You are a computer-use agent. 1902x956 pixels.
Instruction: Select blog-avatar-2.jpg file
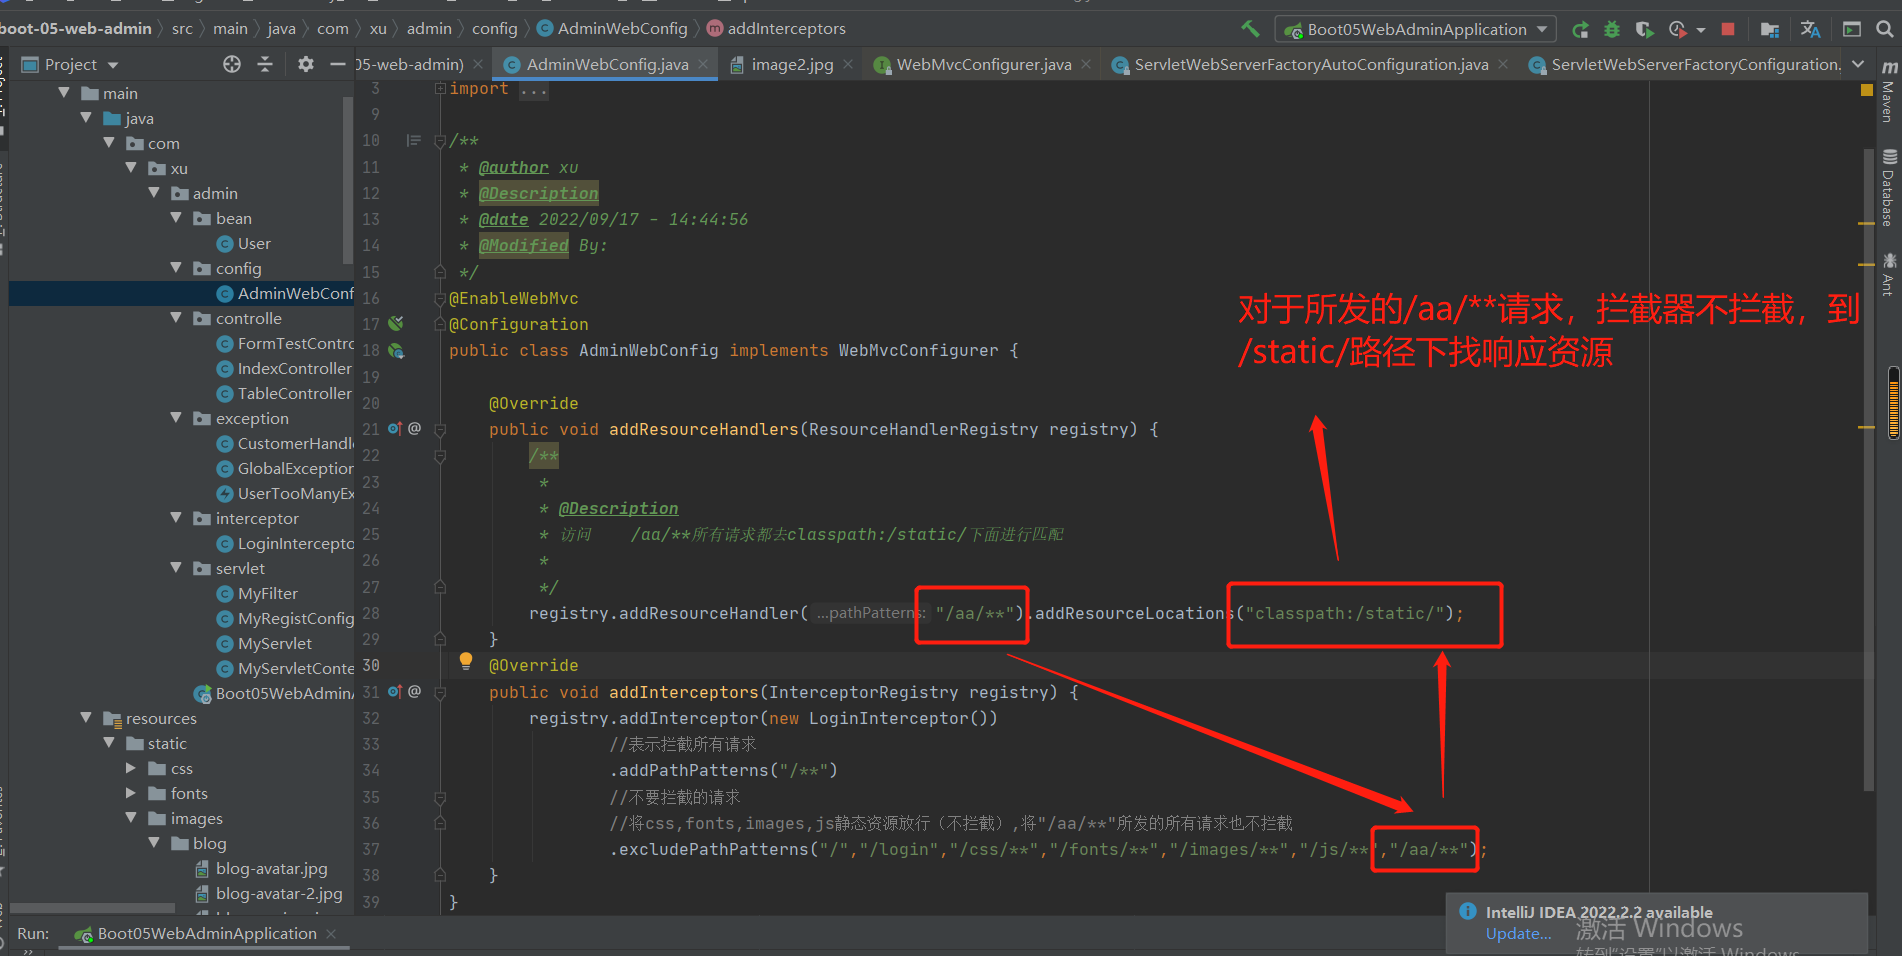(x=278, y=893)
